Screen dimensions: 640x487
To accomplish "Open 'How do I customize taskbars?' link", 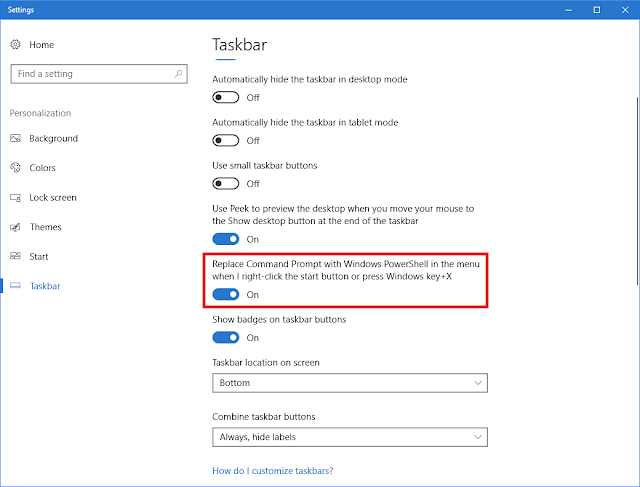I will point(273,470).
